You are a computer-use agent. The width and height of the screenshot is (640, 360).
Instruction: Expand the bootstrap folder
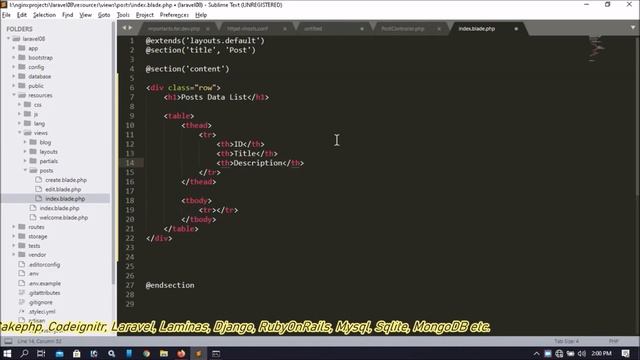point(14,58)
